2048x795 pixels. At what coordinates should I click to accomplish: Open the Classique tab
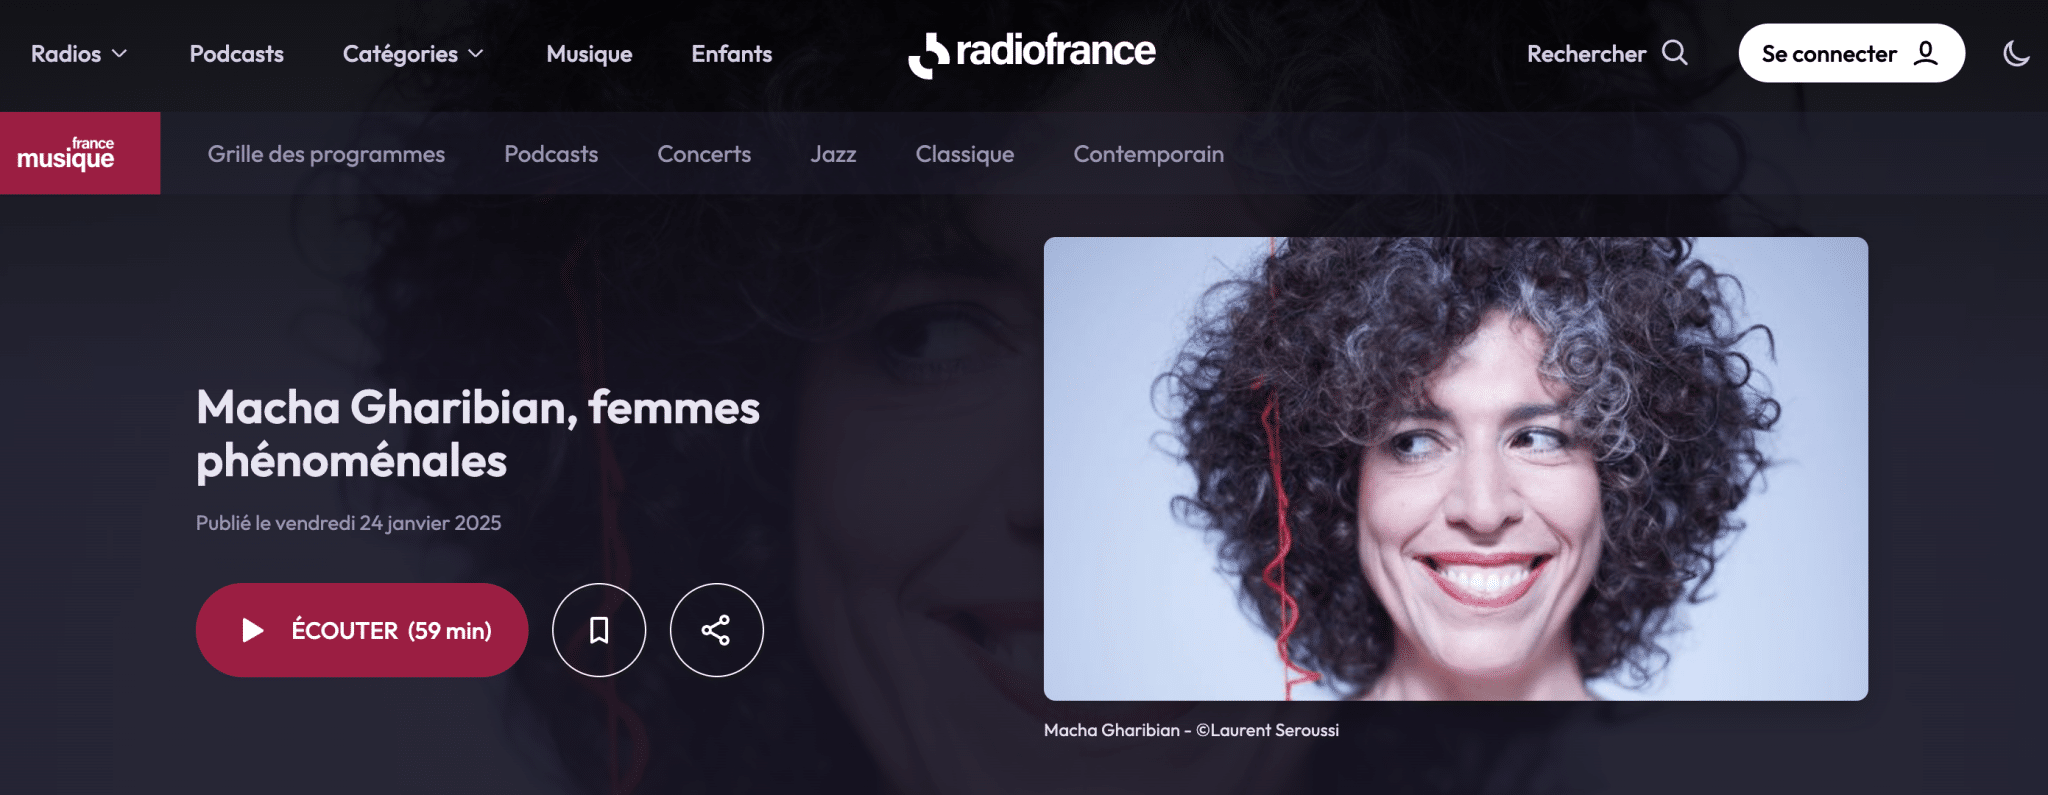pyautogui.click(x=965, y=154)
